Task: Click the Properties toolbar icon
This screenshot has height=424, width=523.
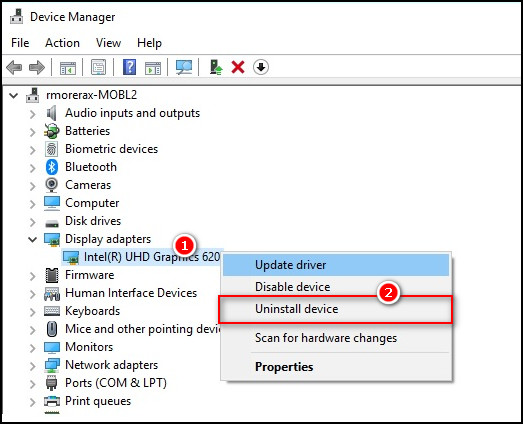Action: 98,67
